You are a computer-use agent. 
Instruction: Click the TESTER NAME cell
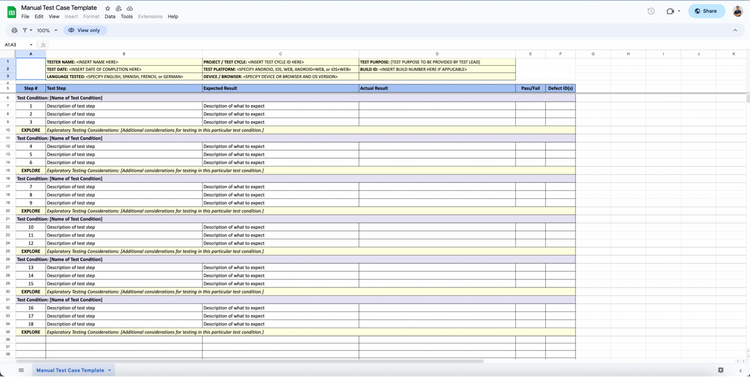(x=124, y=62)
